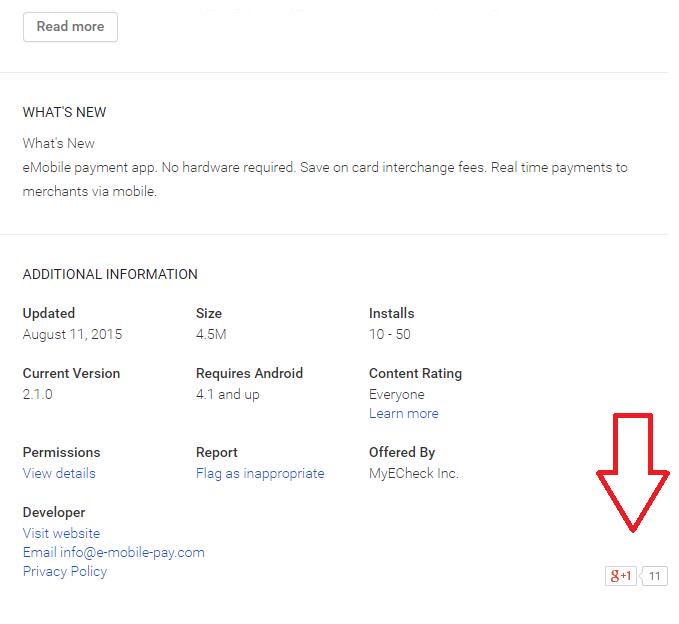Click Email info@e-mobile-pay.com link
Screen dimensions: 679x624
pyautogui.click(x=113, y=553)
